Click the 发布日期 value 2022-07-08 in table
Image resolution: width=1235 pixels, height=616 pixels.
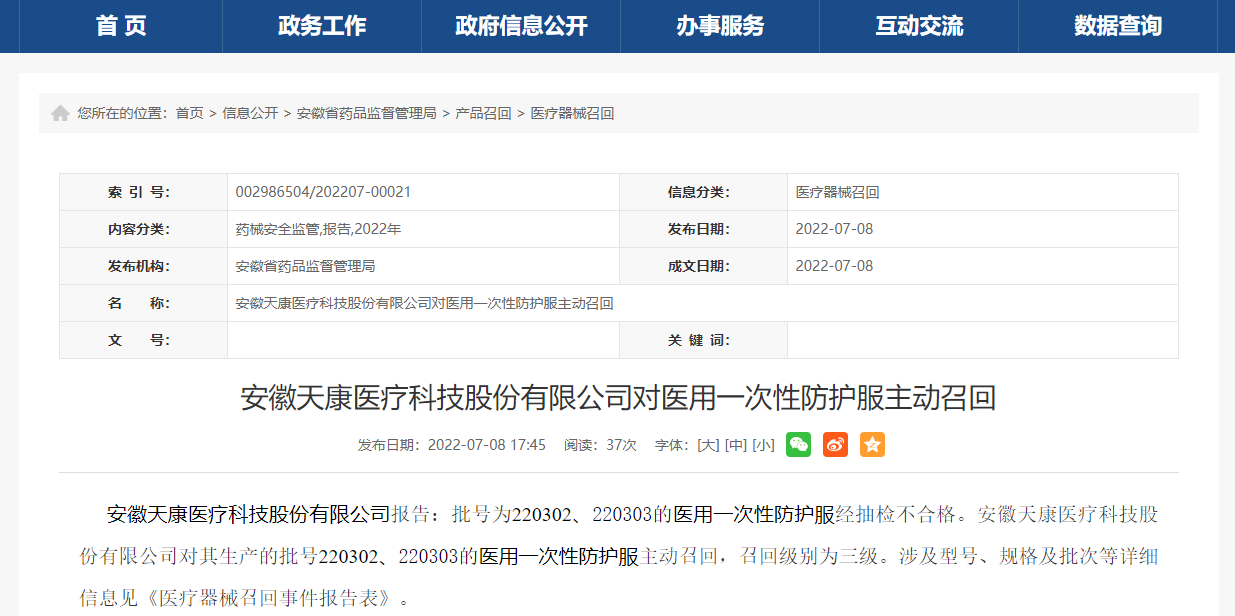click(x=834, y=229)
